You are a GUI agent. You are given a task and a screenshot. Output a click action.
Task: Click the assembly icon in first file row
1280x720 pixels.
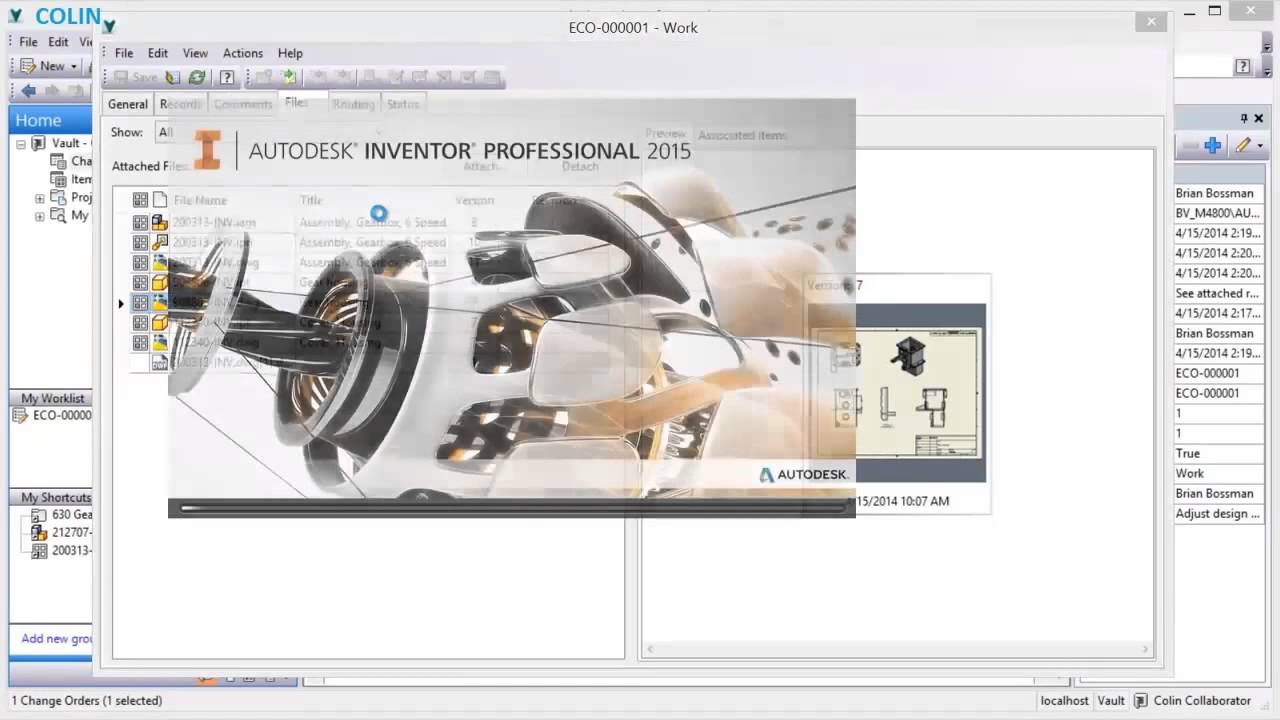(x=159, y=222)
